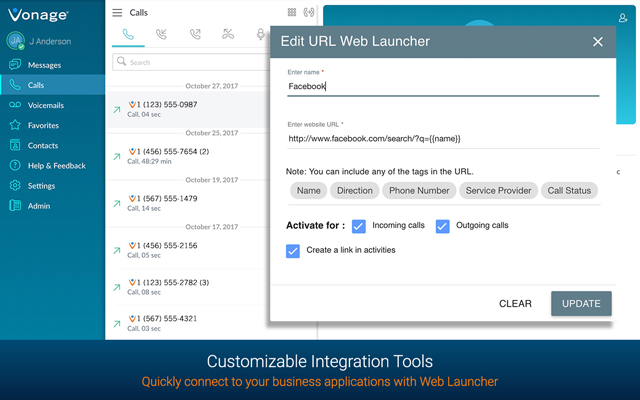Insert the Phone Number tag
640x400 pixels.
click(x=419, y=191)
